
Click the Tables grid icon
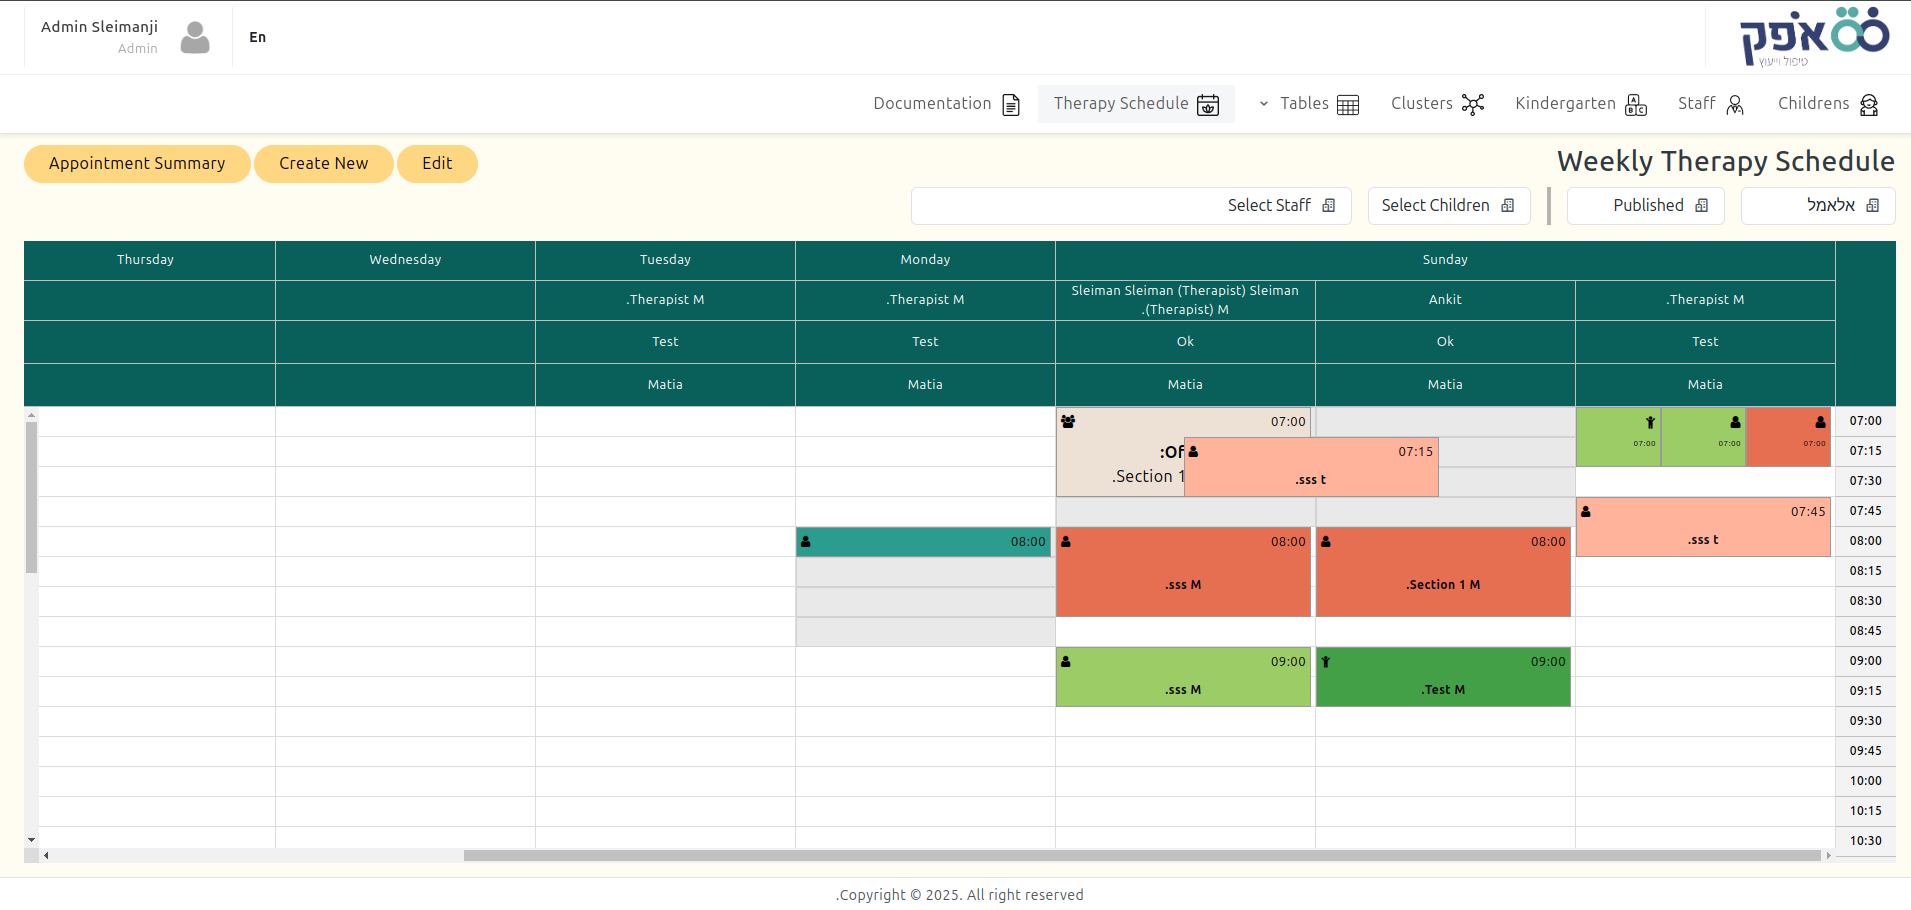coord(1348,104)
